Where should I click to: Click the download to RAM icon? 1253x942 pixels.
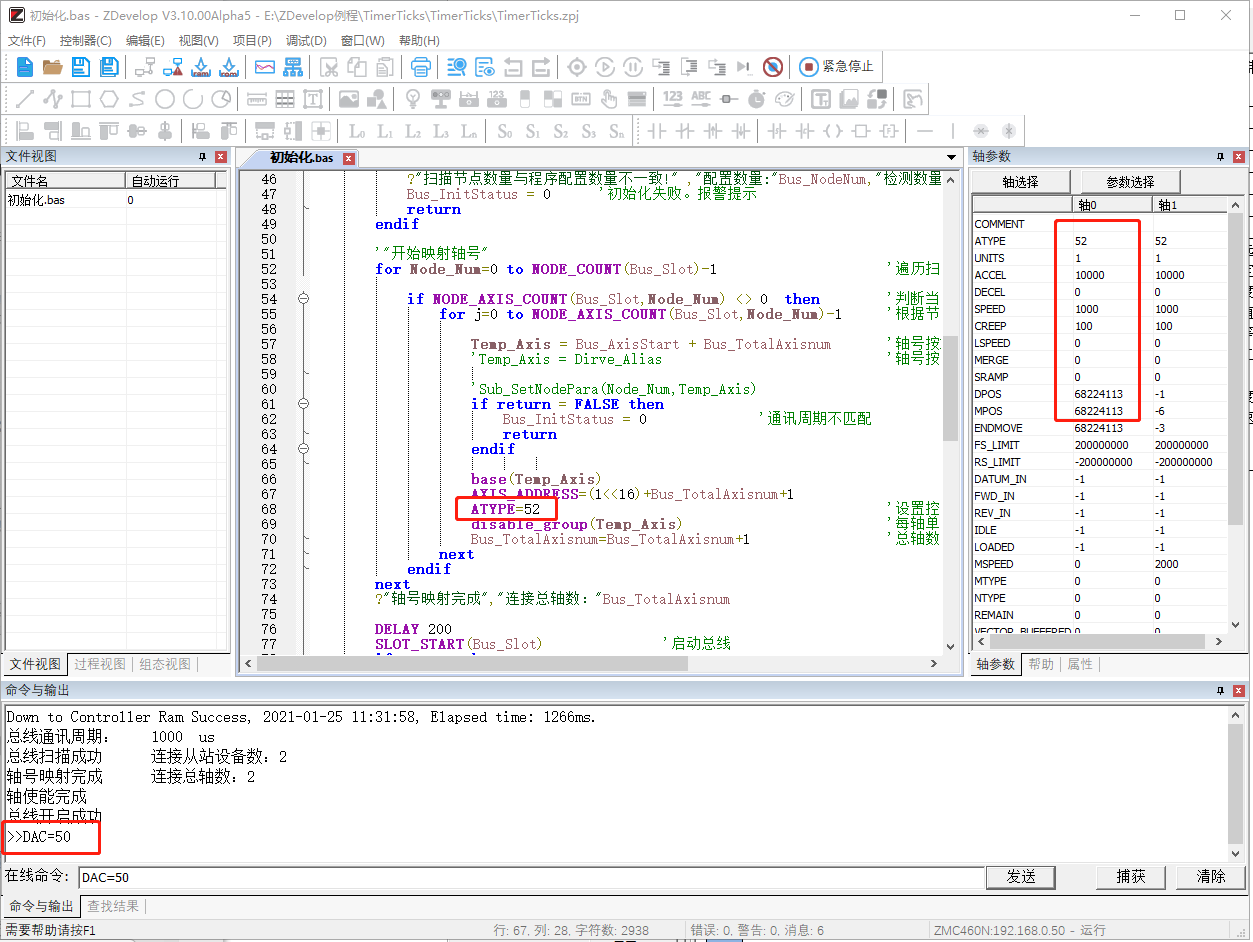click(x=201, y=67)
